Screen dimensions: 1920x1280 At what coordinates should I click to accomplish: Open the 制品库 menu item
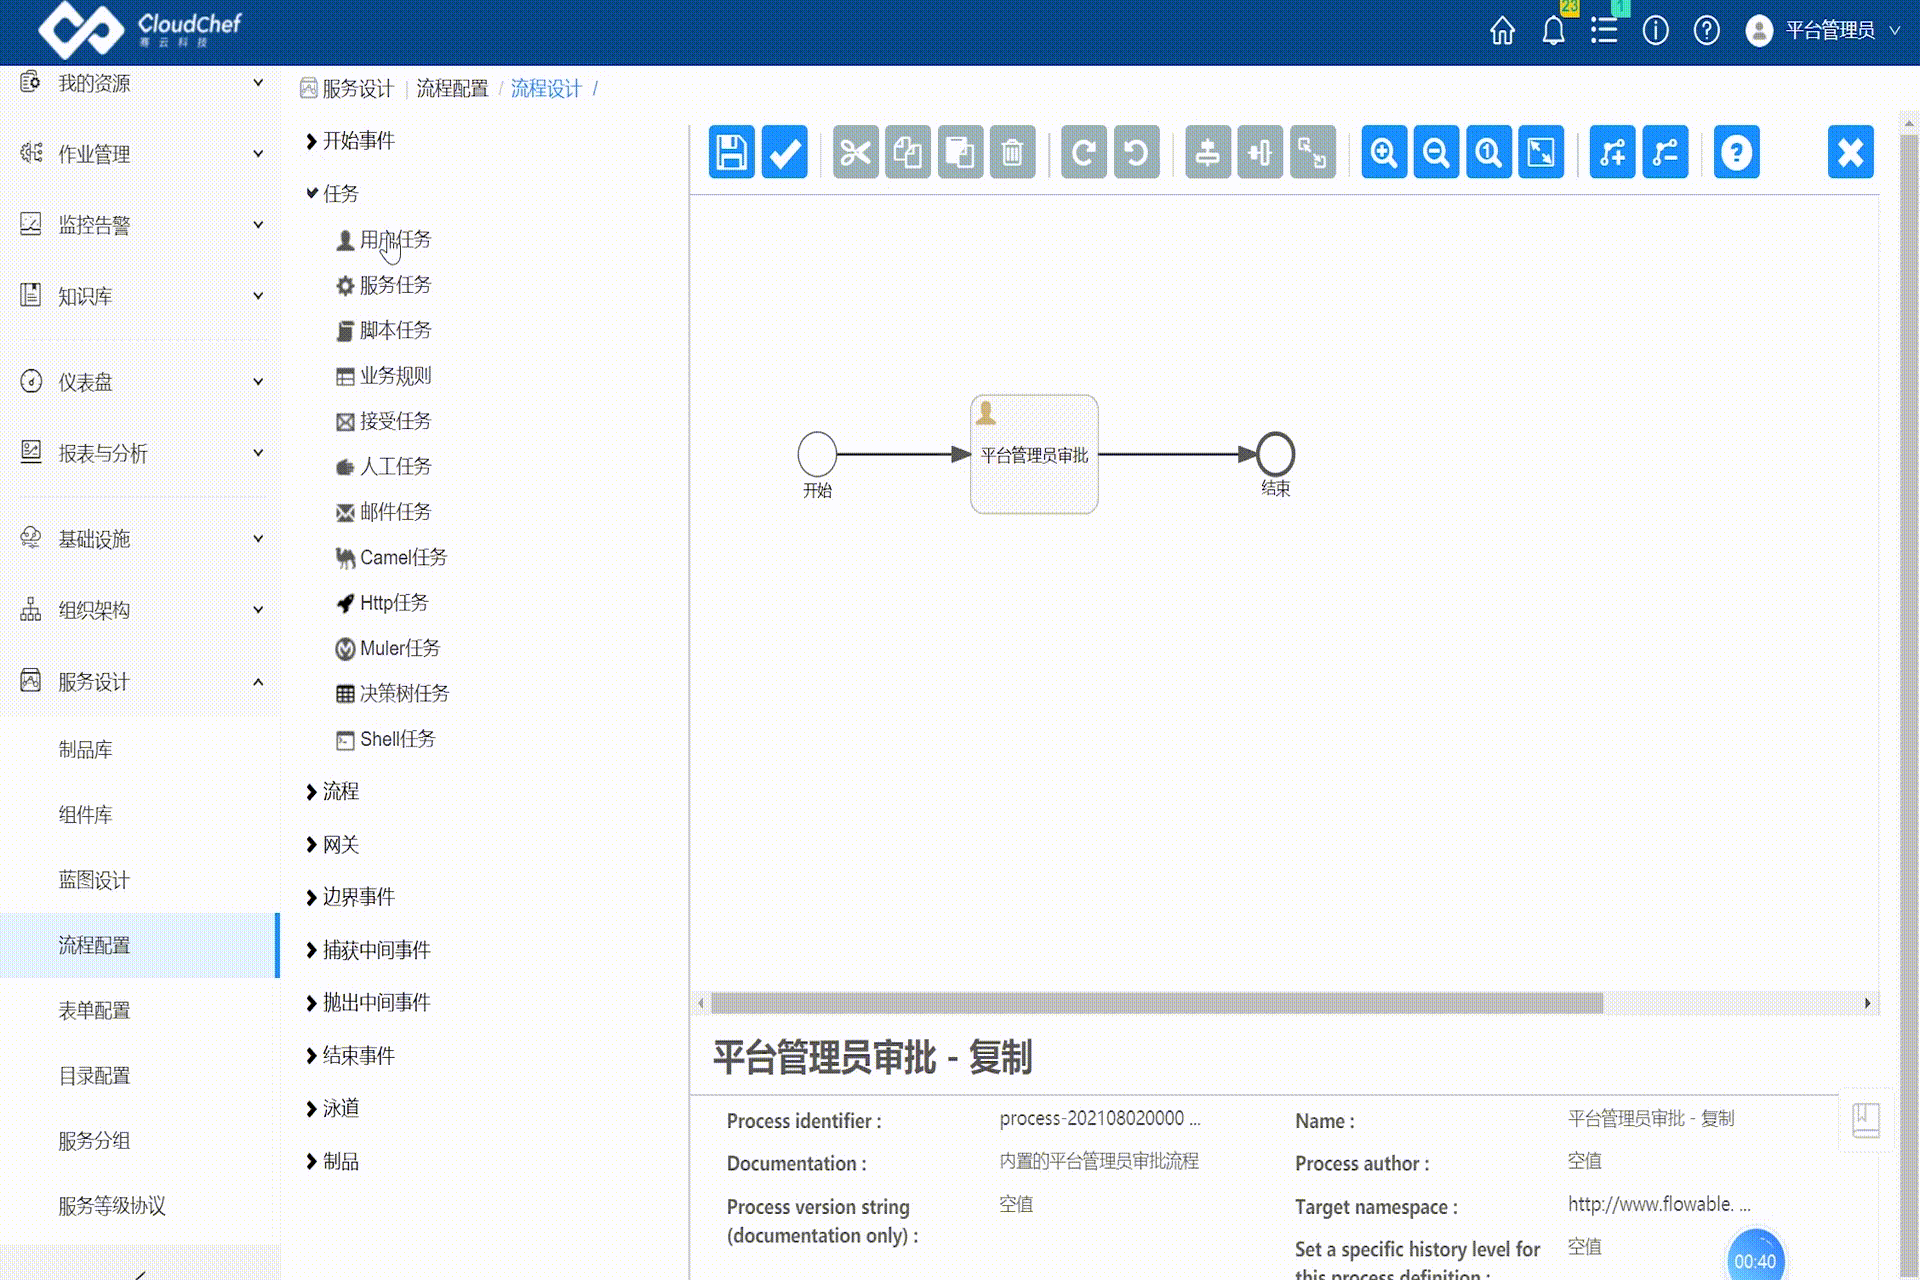pyautogui.click(x=85, y=750)
